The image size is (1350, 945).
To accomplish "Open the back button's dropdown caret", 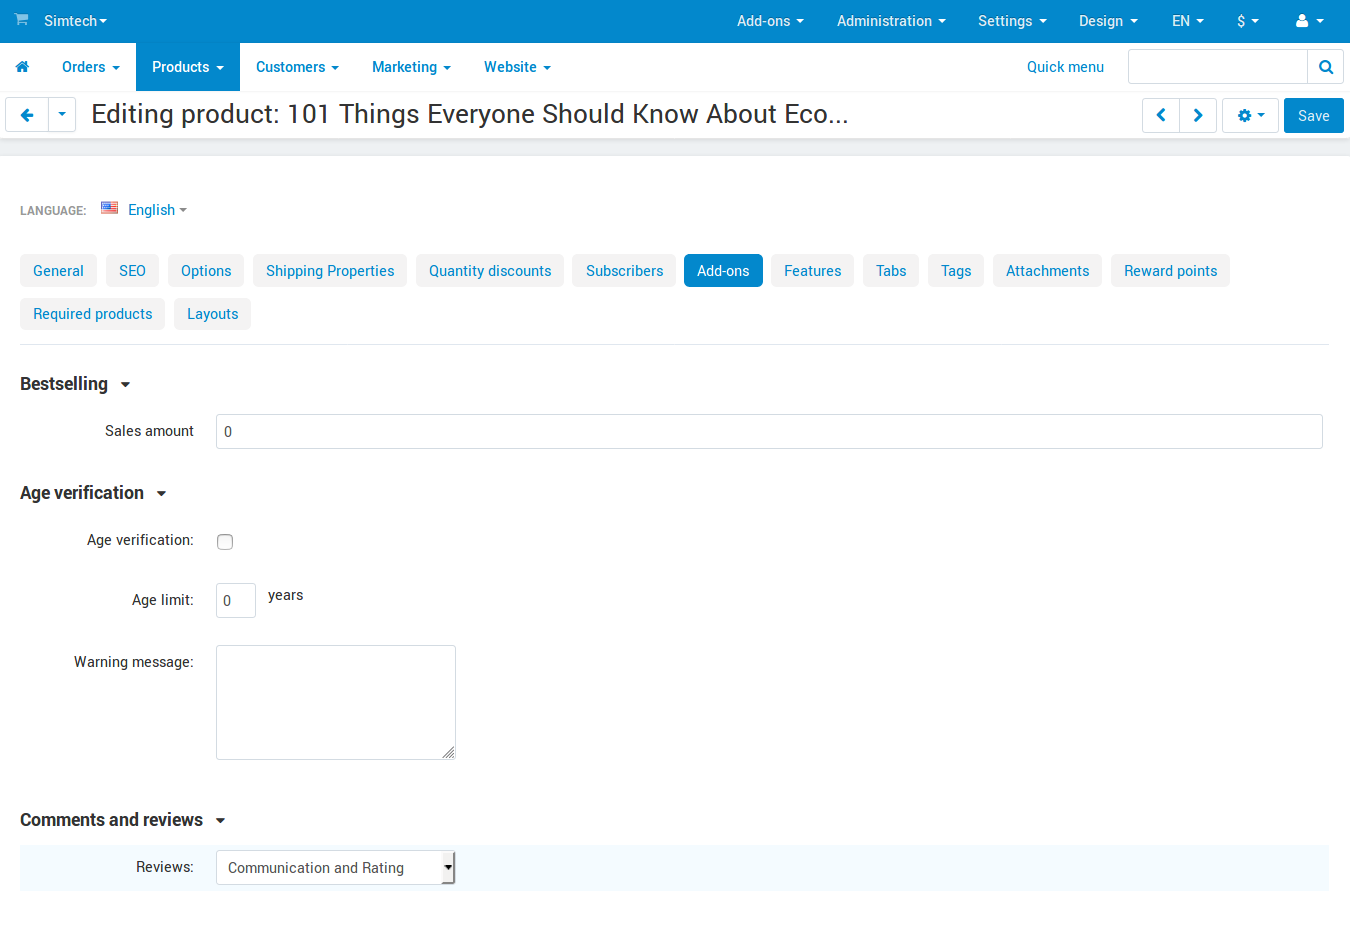I will 62,115.
